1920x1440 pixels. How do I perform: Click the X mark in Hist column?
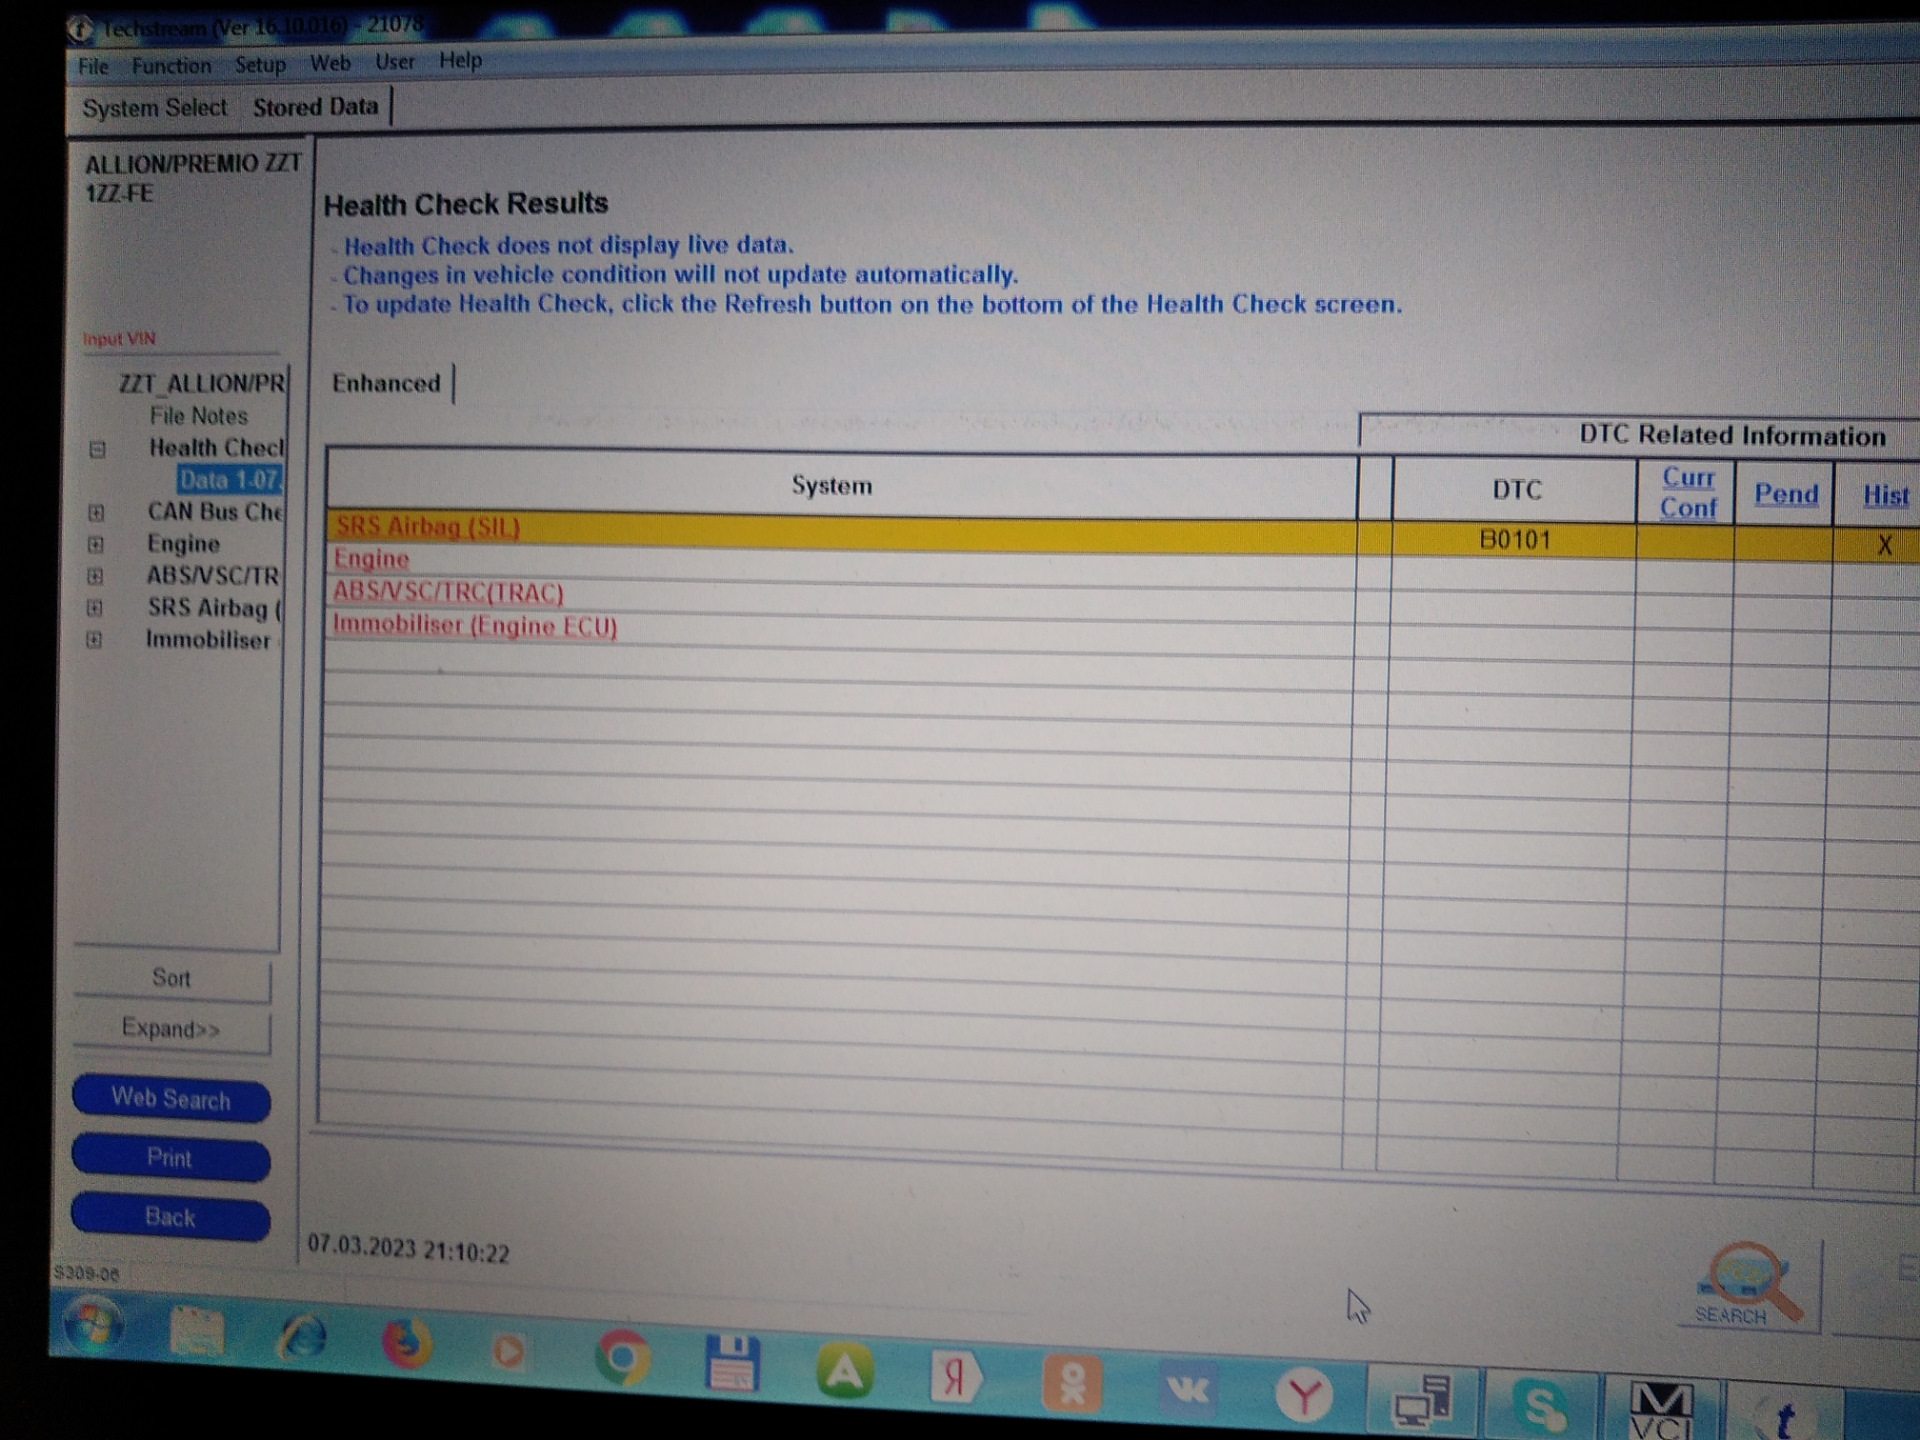1885,545
